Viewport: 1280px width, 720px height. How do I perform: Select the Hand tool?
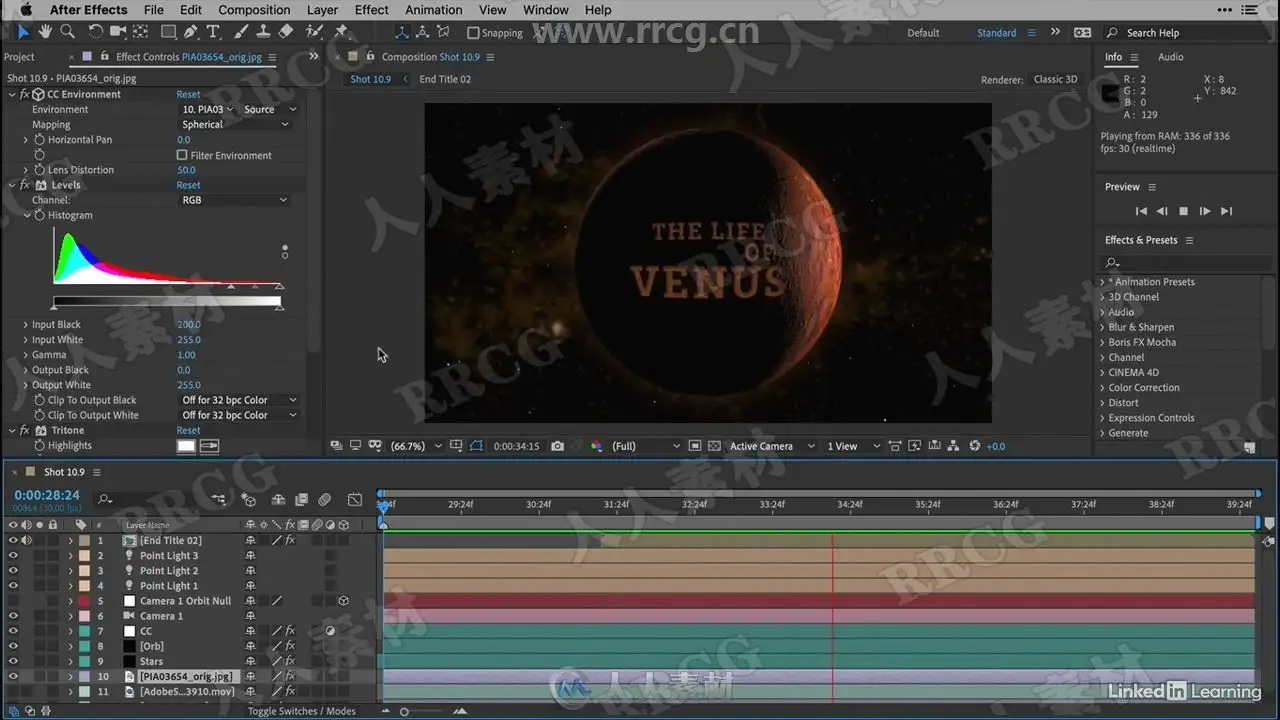pyautogui.click(x=45, y=32)
